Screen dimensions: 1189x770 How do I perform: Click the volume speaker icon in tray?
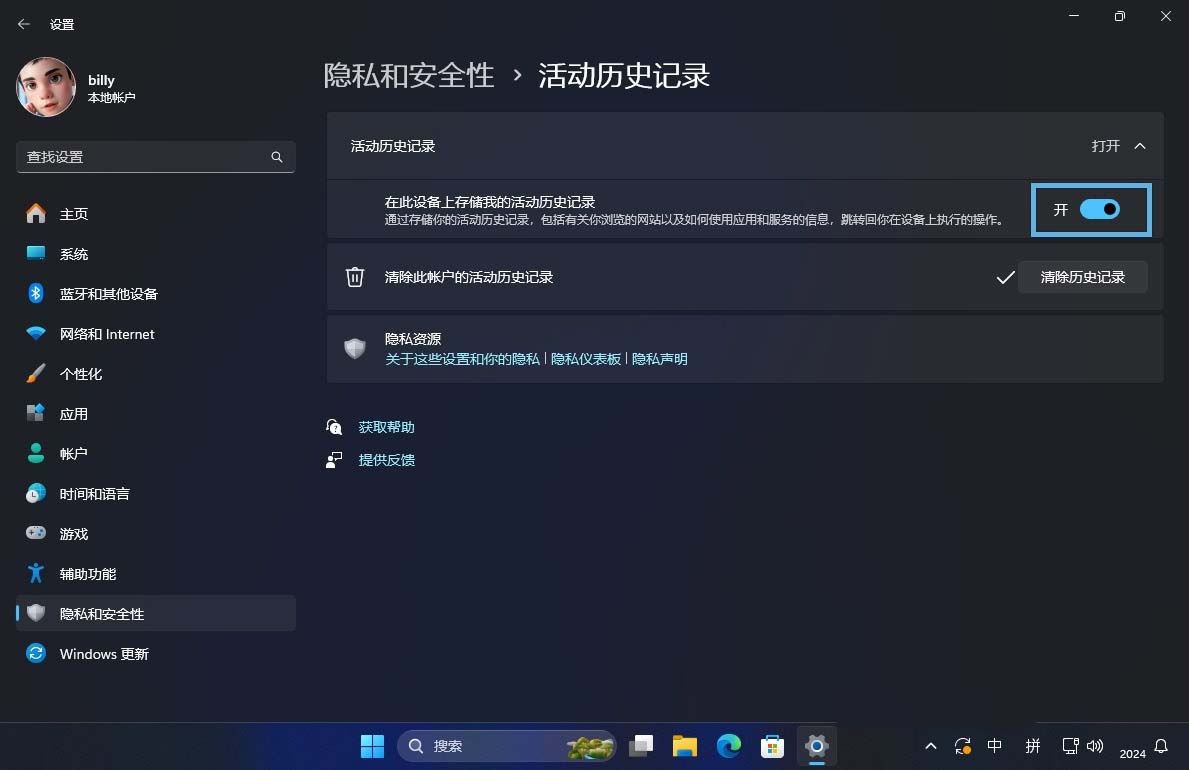(x=1095, y=746)
